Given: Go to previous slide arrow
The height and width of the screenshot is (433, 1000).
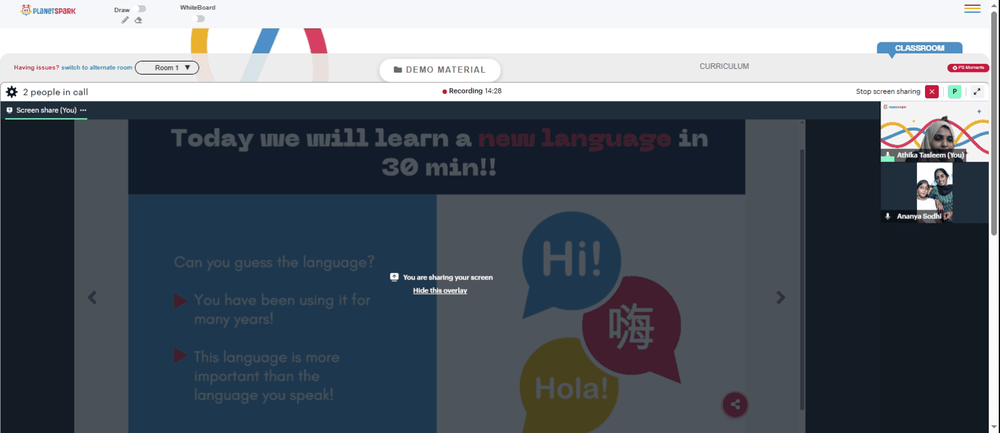Looking at the screenshot, I should (x=92, y=297).
